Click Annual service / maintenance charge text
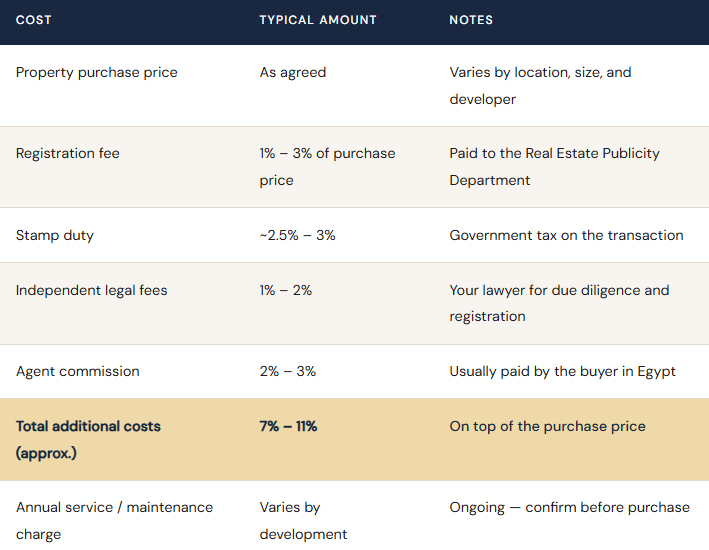Image resolution: width=709 pixels, height=550 pixels. tap(114, 521)
